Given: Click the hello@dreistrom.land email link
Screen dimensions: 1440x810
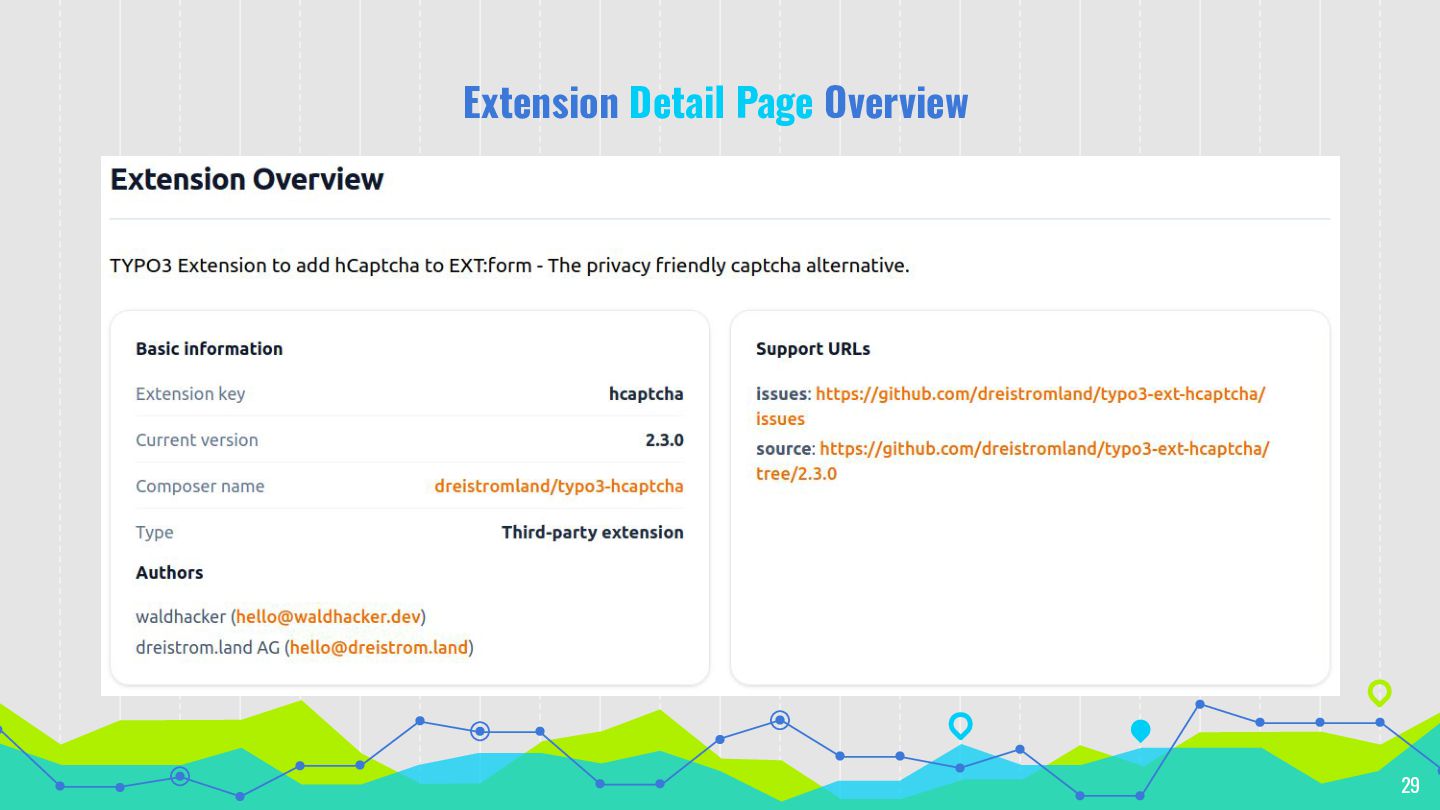Looking at the screenshot, I should (379, 648).
